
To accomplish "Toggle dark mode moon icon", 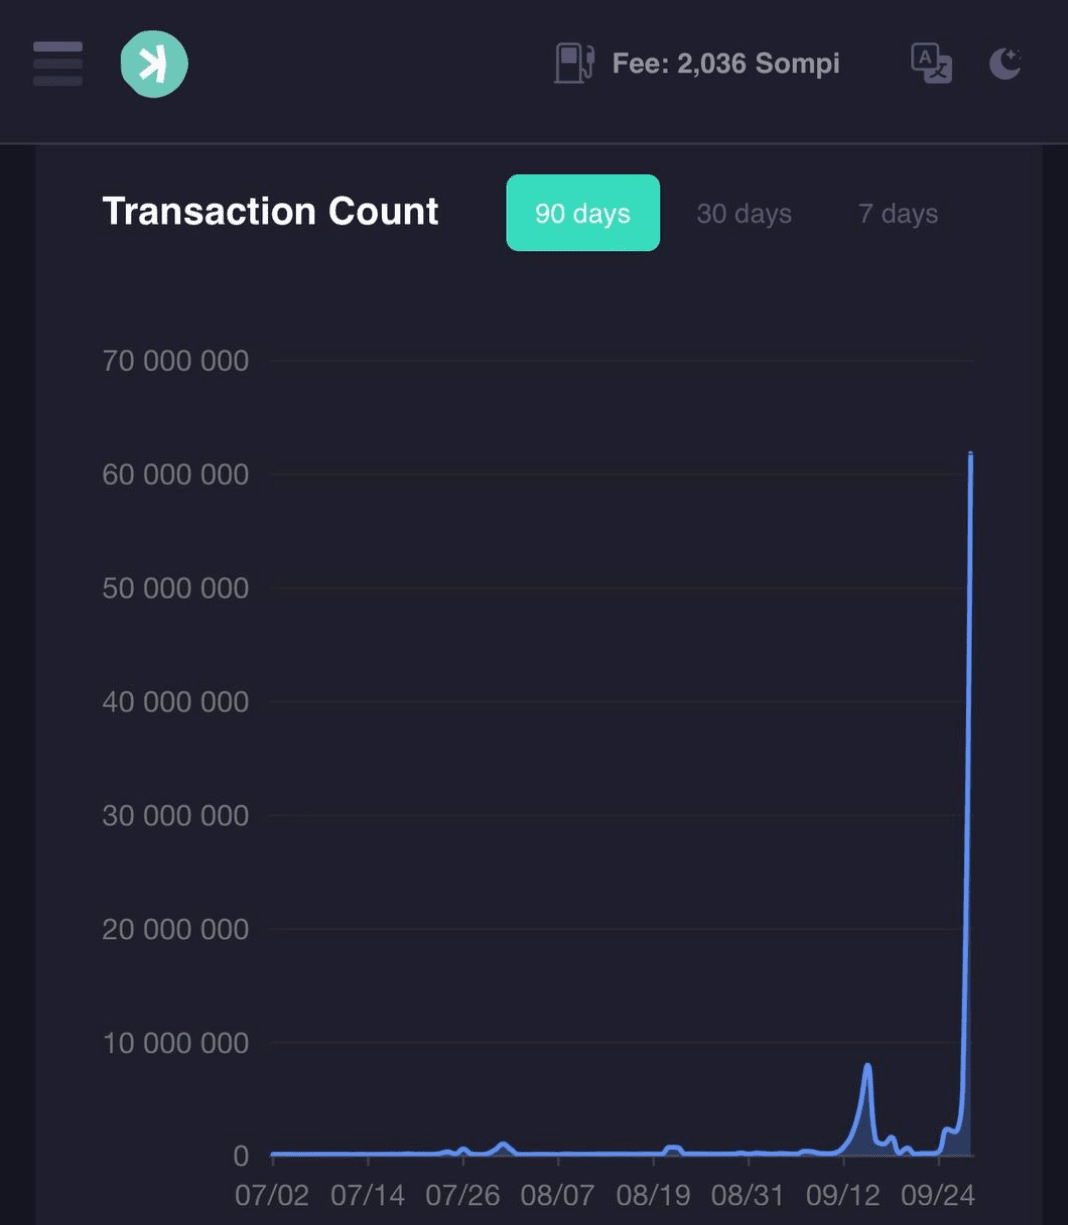I will tap(1005, 64).
